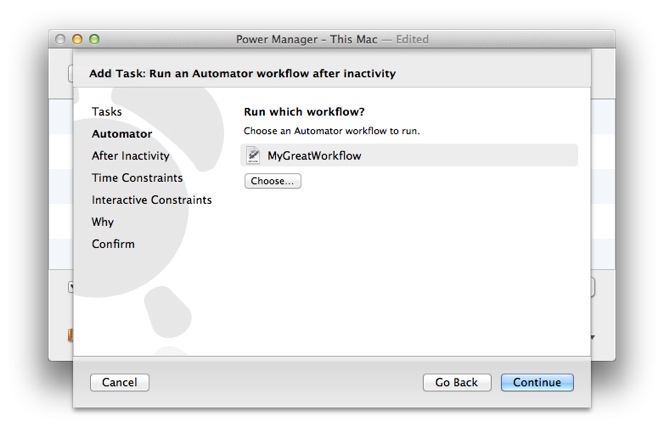The image size is (664, 428).
Task: Cancel the Add Task dialog
Action: point(119,382)
